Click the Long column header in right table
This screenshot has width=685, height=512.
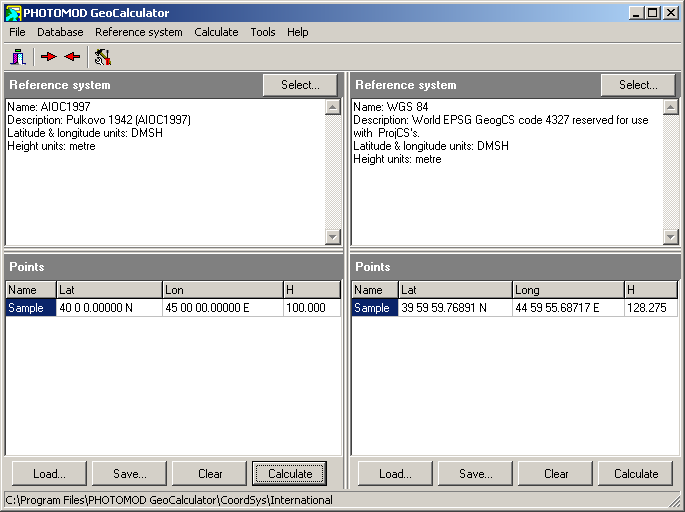pos(568,290)
